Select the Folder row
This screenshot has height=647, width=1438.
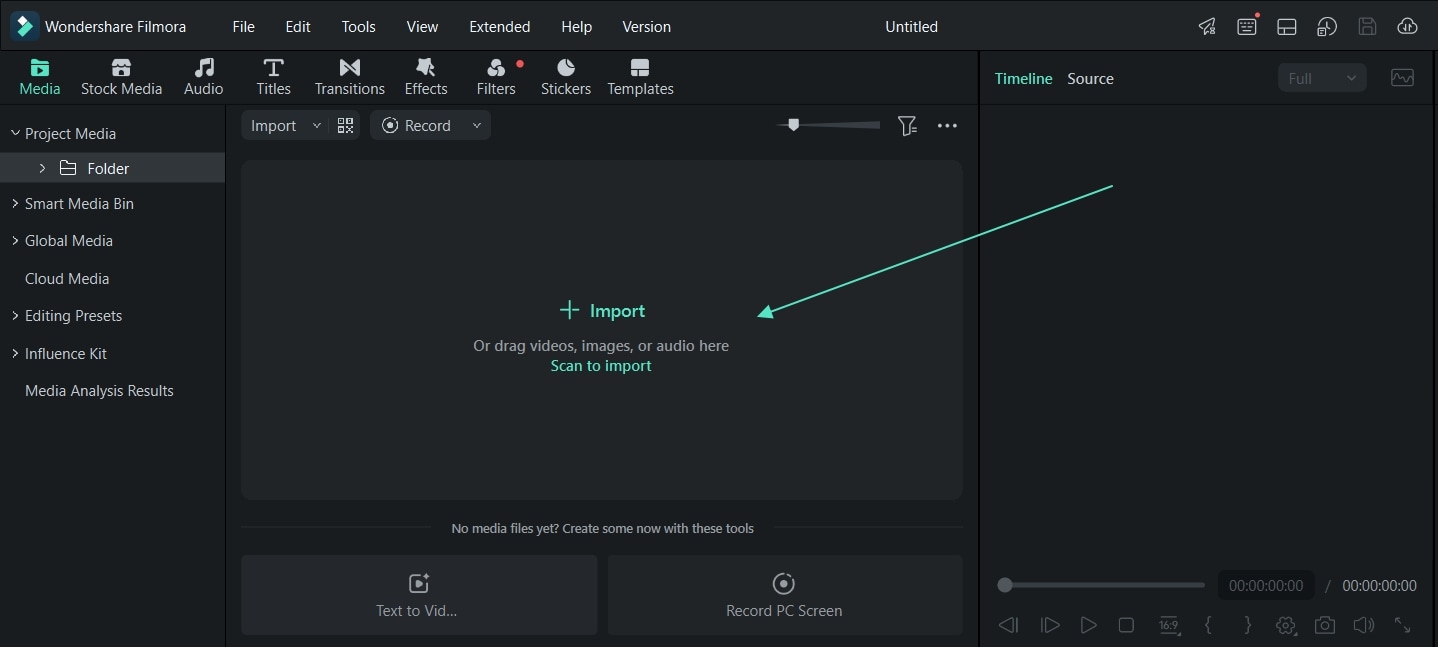point(112,168)
